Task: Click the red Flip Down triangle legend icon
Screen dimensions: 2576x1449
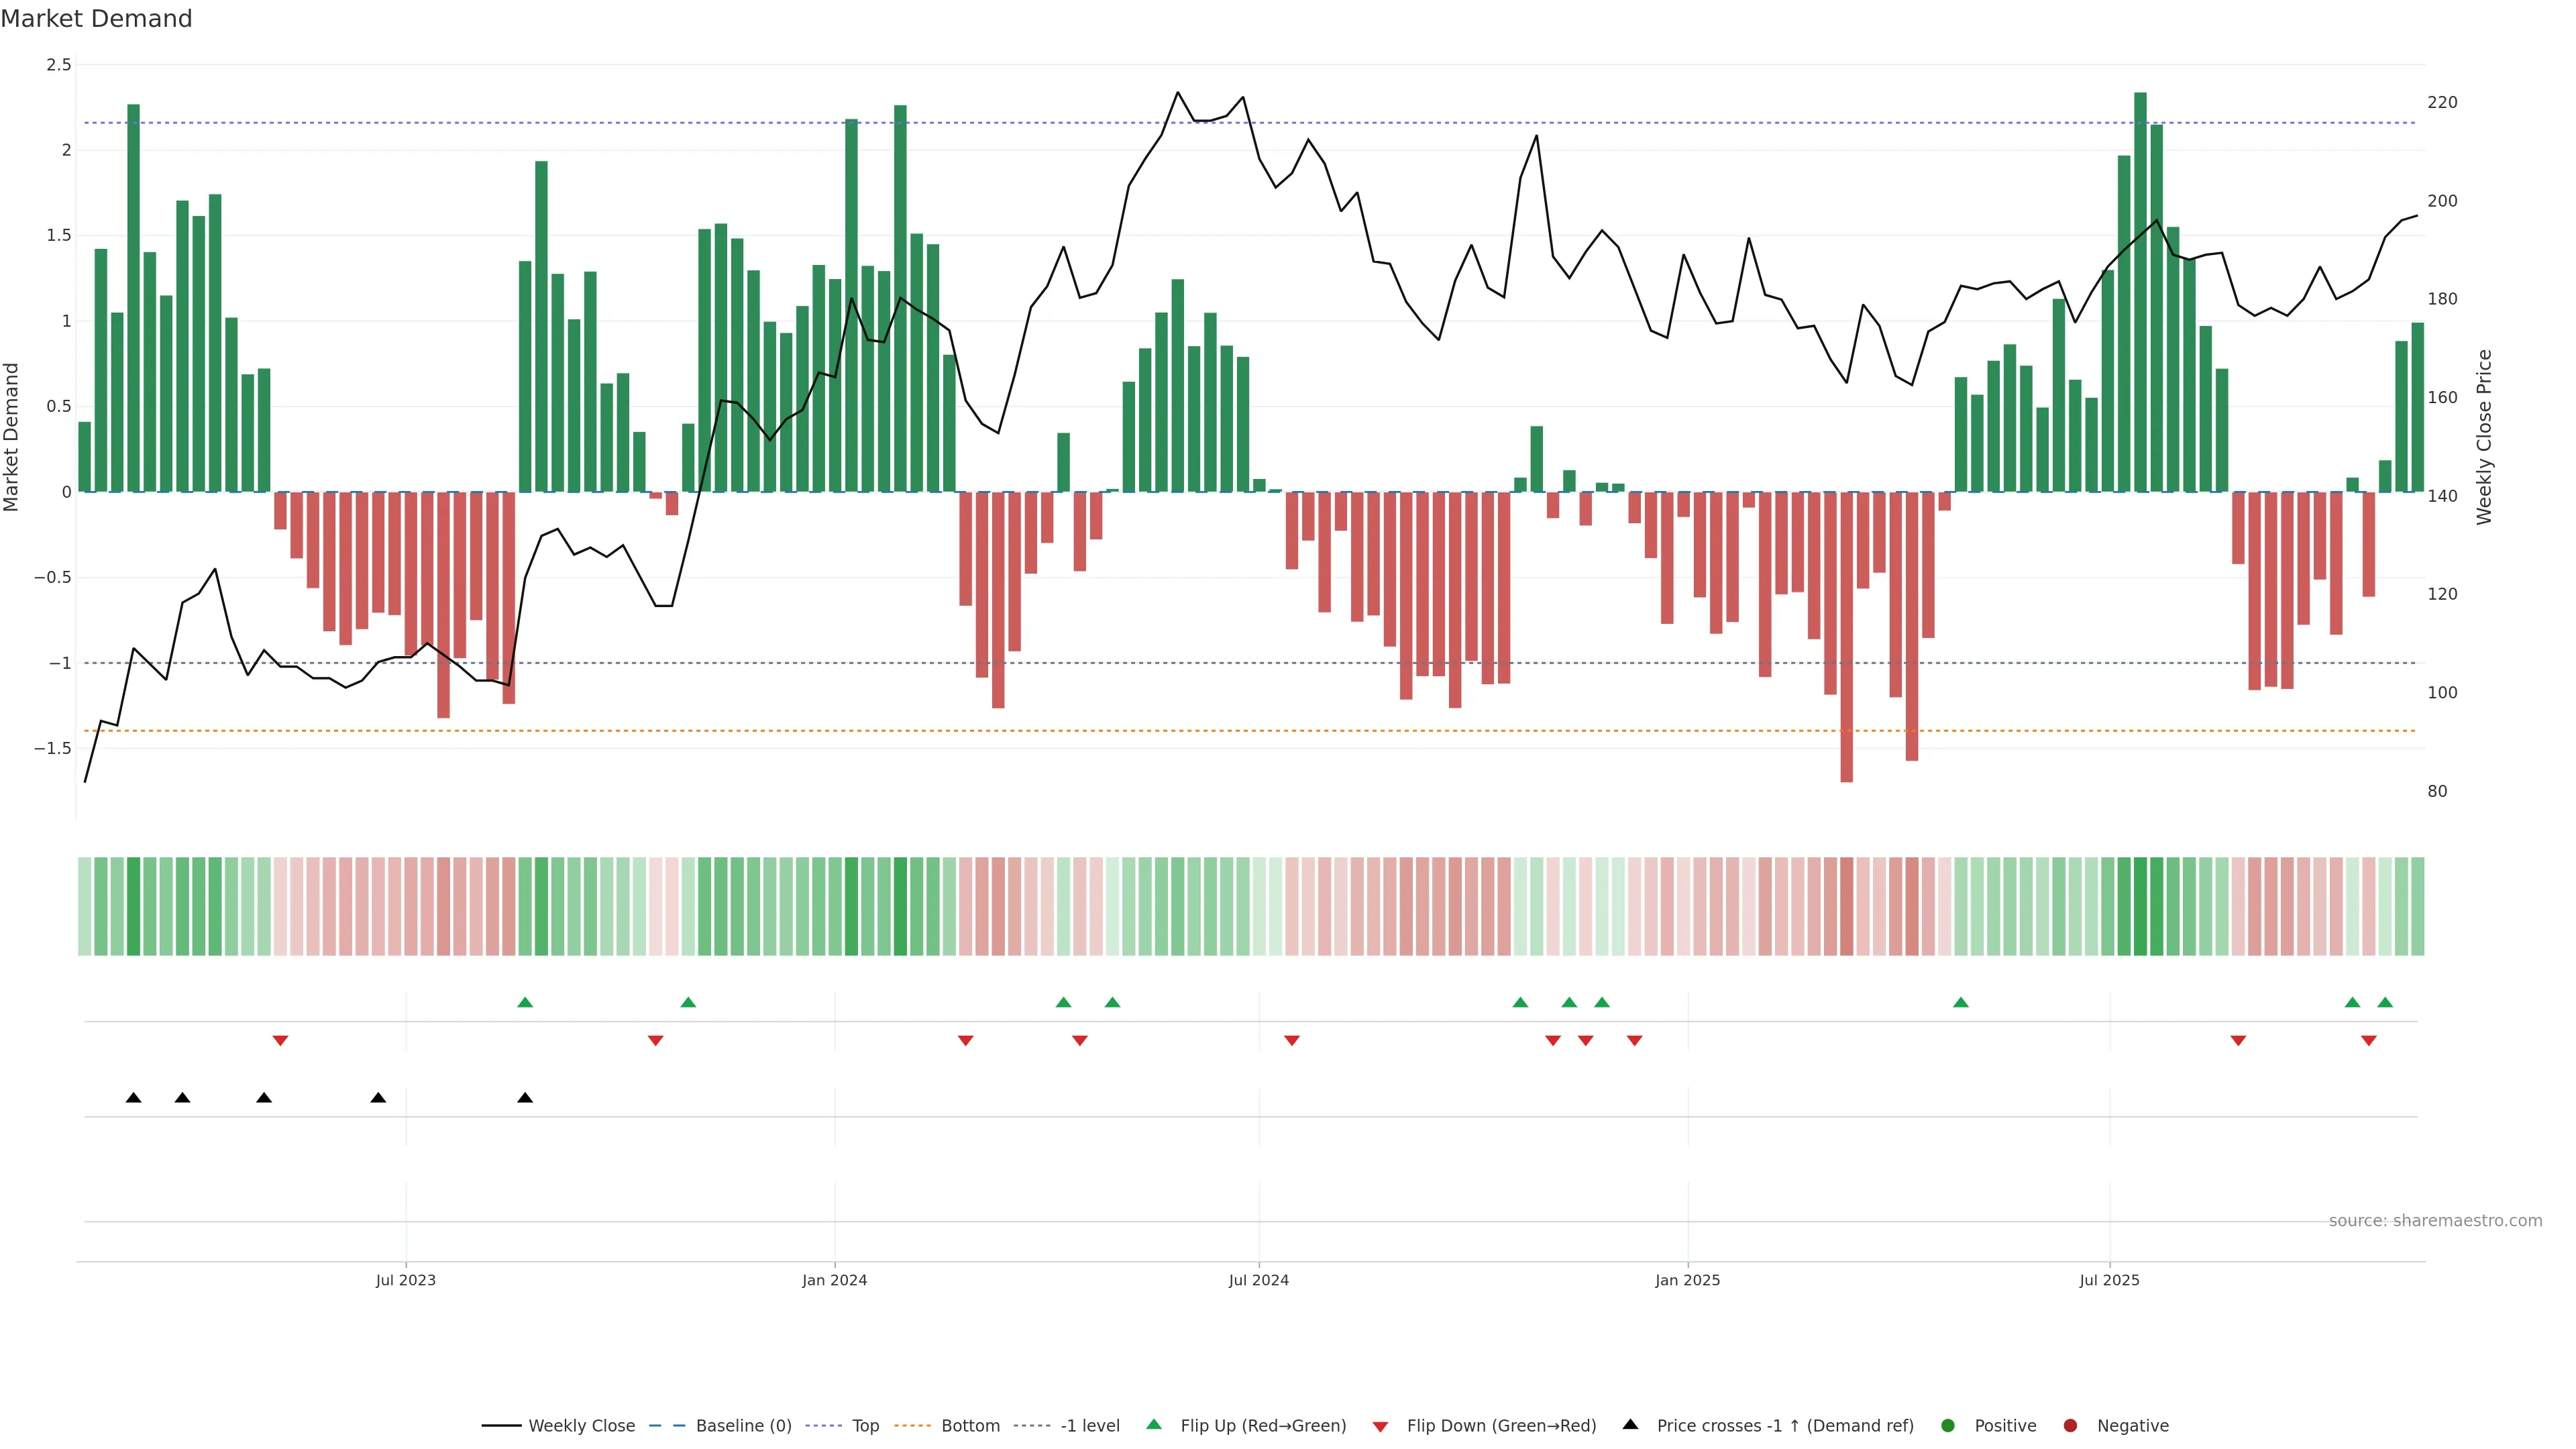Action: pyautogui.click(x=1381, y=1427)
